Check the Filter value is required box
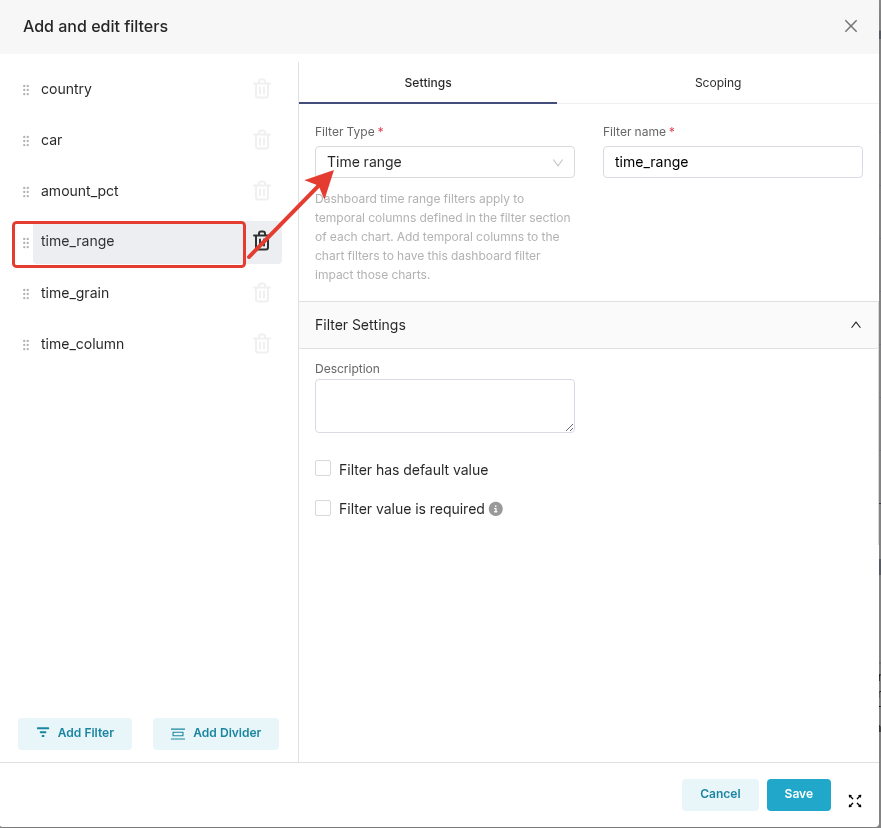The image size is (881, 828). pos(323,508)
